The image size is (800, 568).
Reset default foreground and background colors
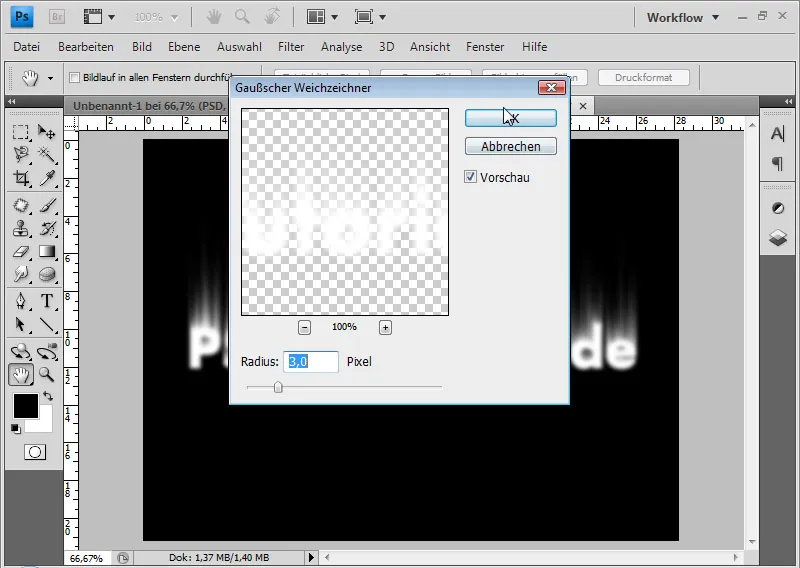pos(16,429)
